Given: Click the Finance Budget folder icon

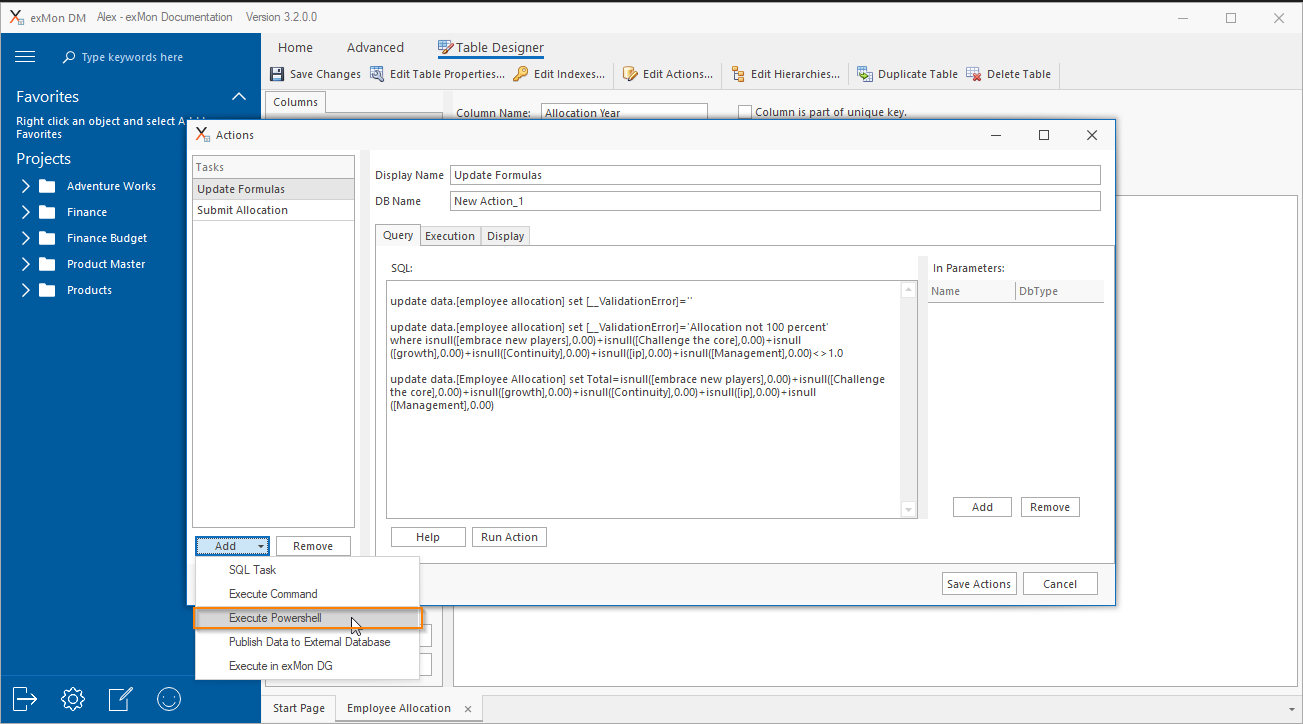Looking at the screenshot, I should pyautogui.click(x=47, y=238).
